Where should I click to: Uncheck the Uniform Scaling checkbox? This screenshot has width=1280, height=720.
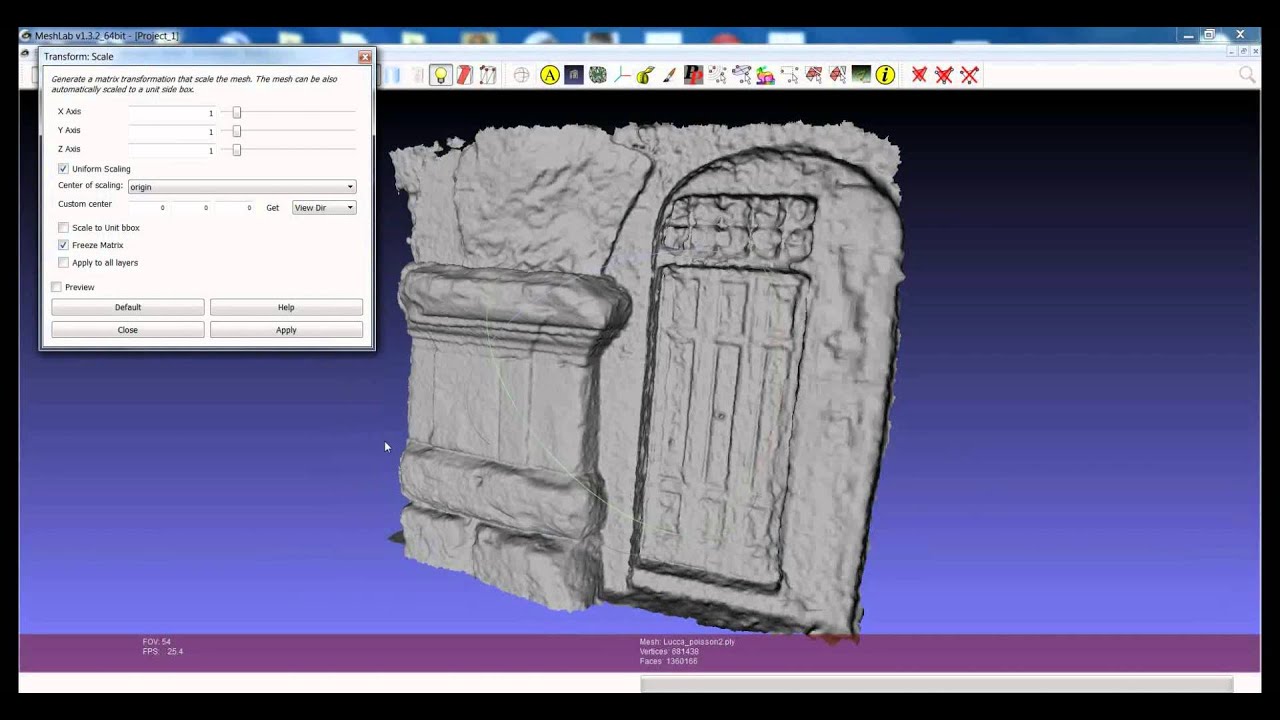coord(64,169)
